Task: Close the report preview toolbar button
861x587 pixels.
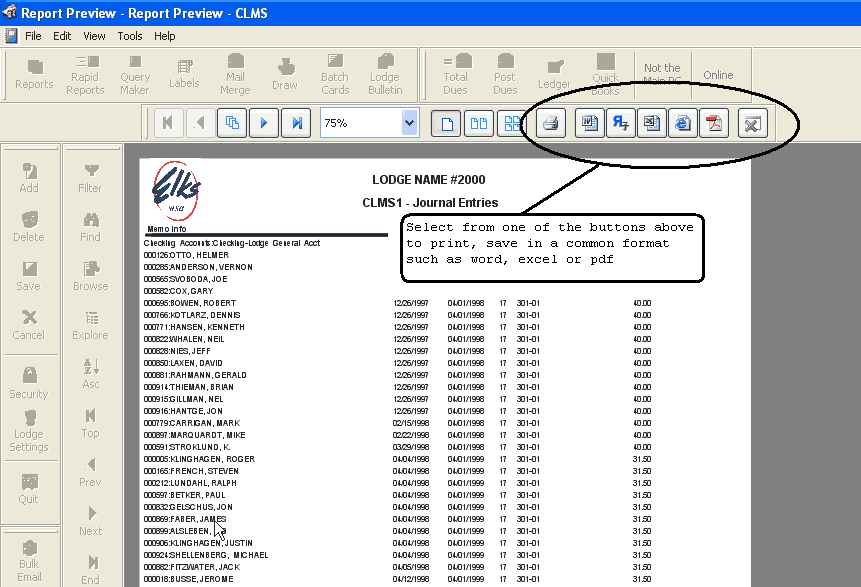Action: (753, 123)
